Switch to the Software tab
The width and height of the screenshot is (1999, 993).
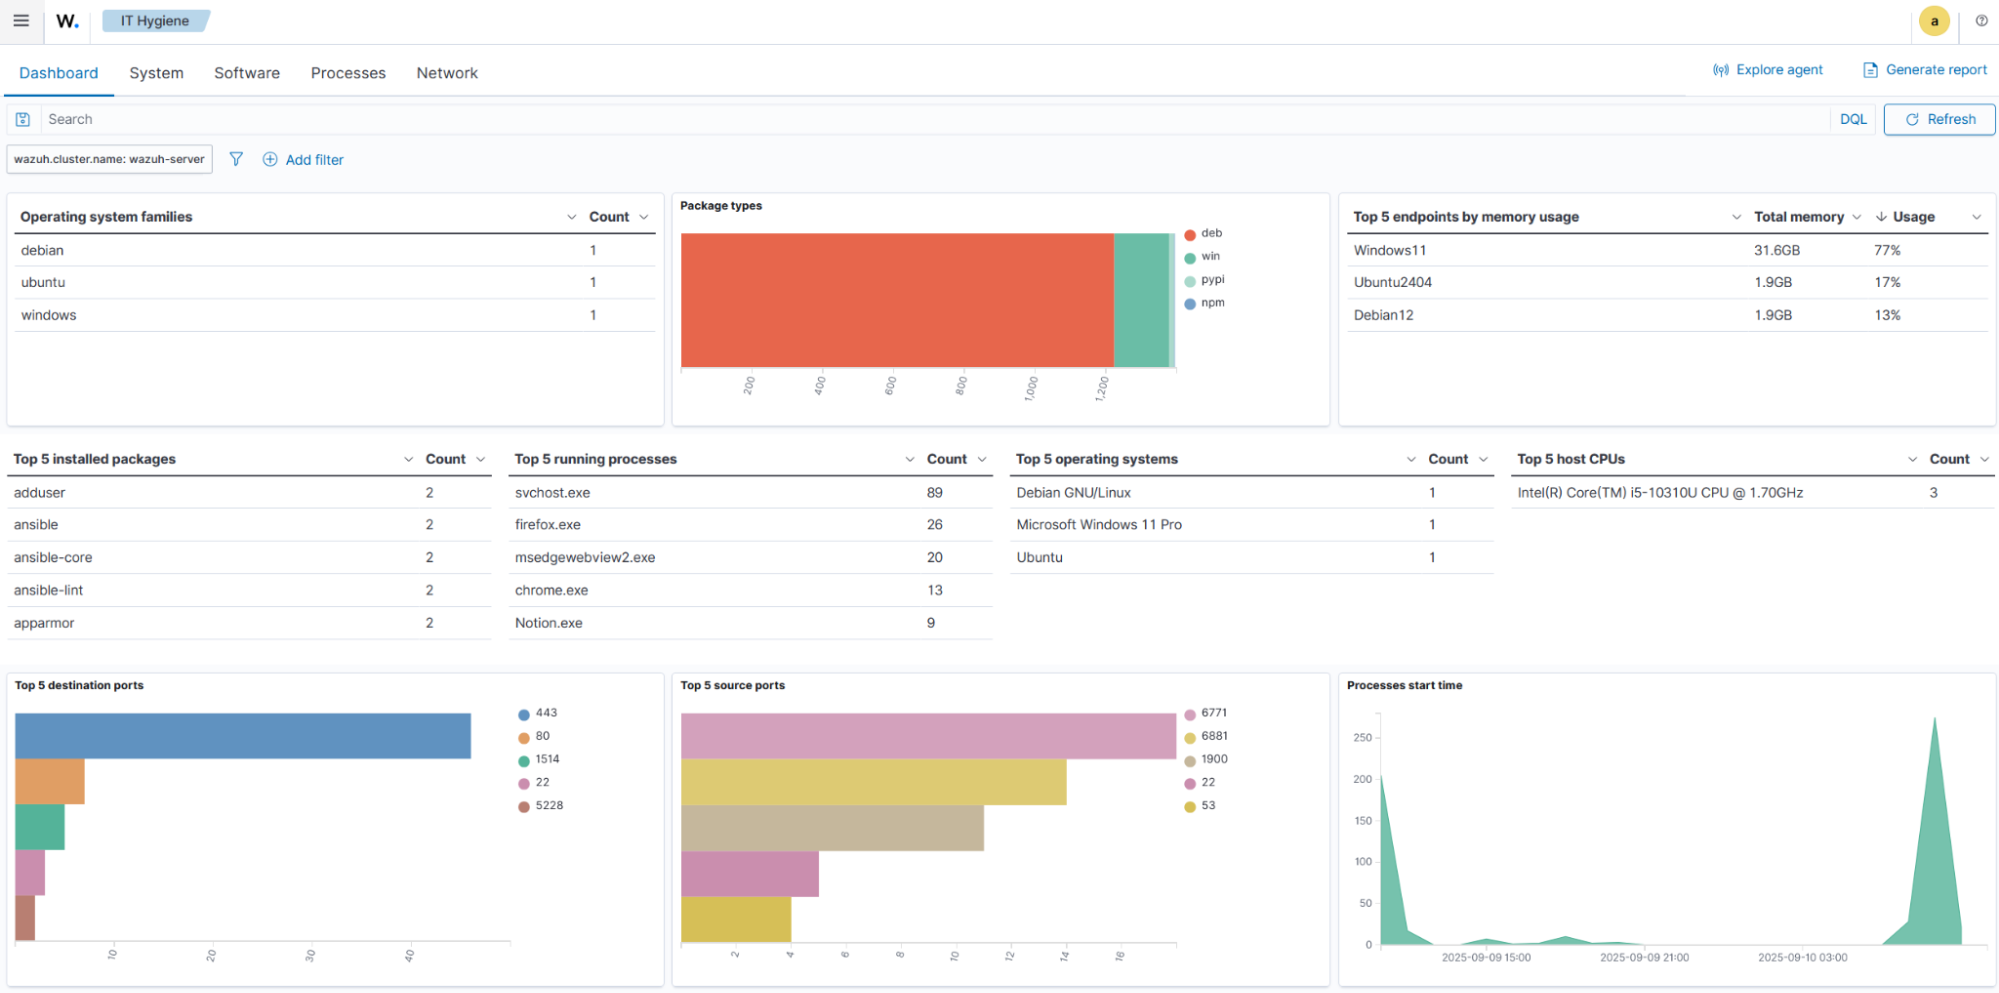point(246,72)
